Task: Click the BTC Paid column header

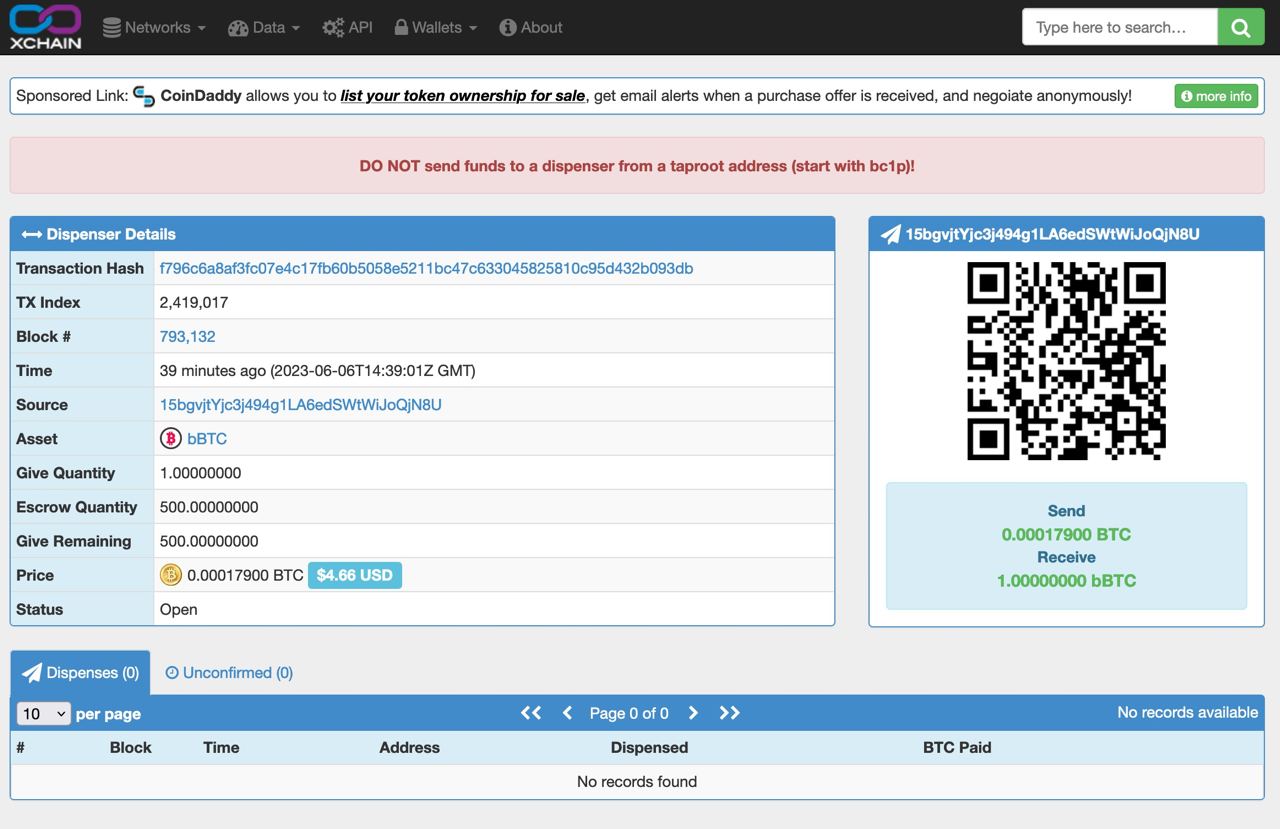Action: 957,747
